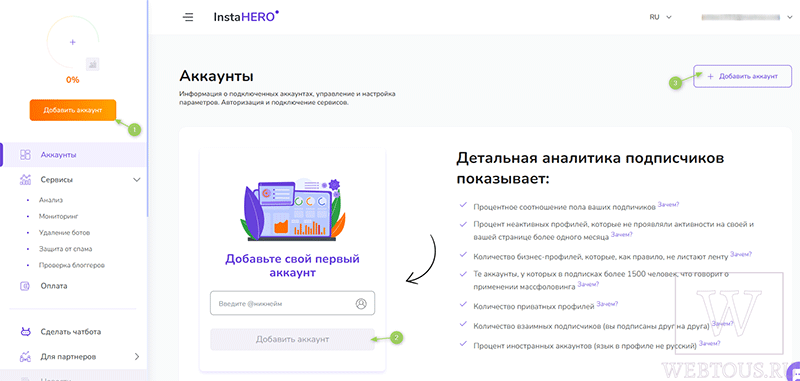Click the Аккаунты page heading
Image resolution: width=800 pixels, height=381 pixels.
coord(216,77)
